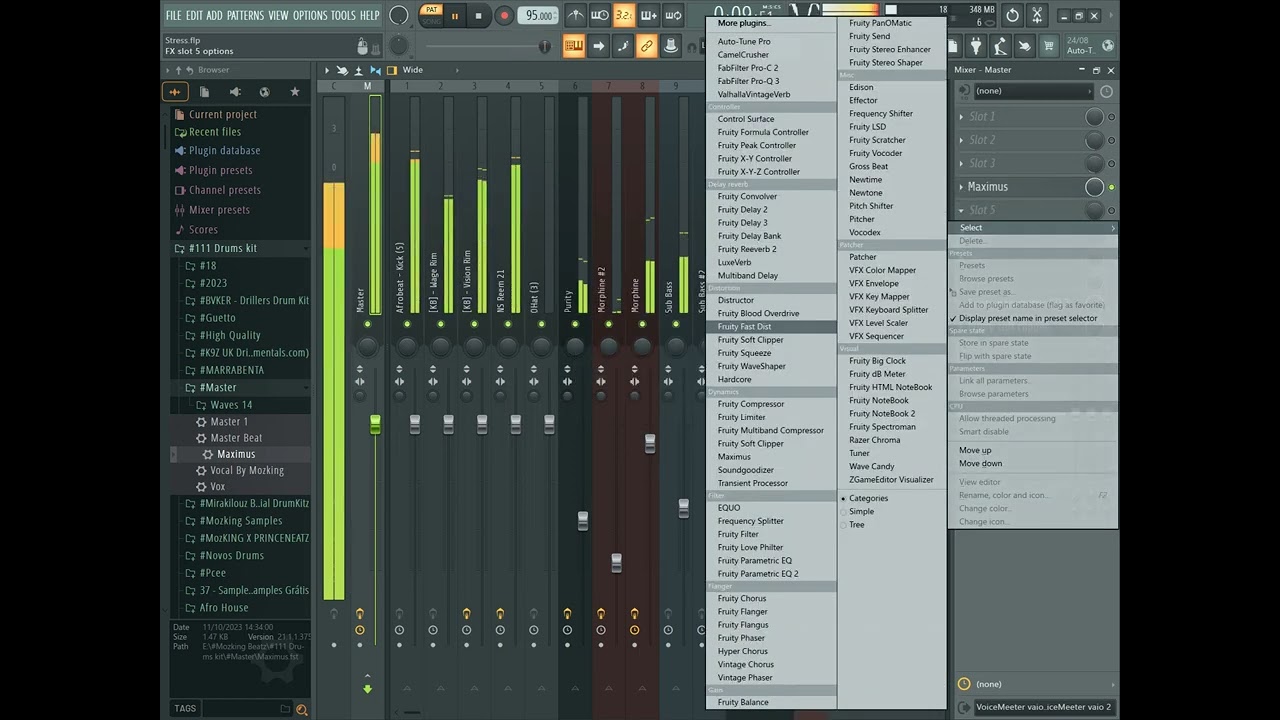Stop playback with the stop button
1280x720 pixels.
click(x=478, y=16)
